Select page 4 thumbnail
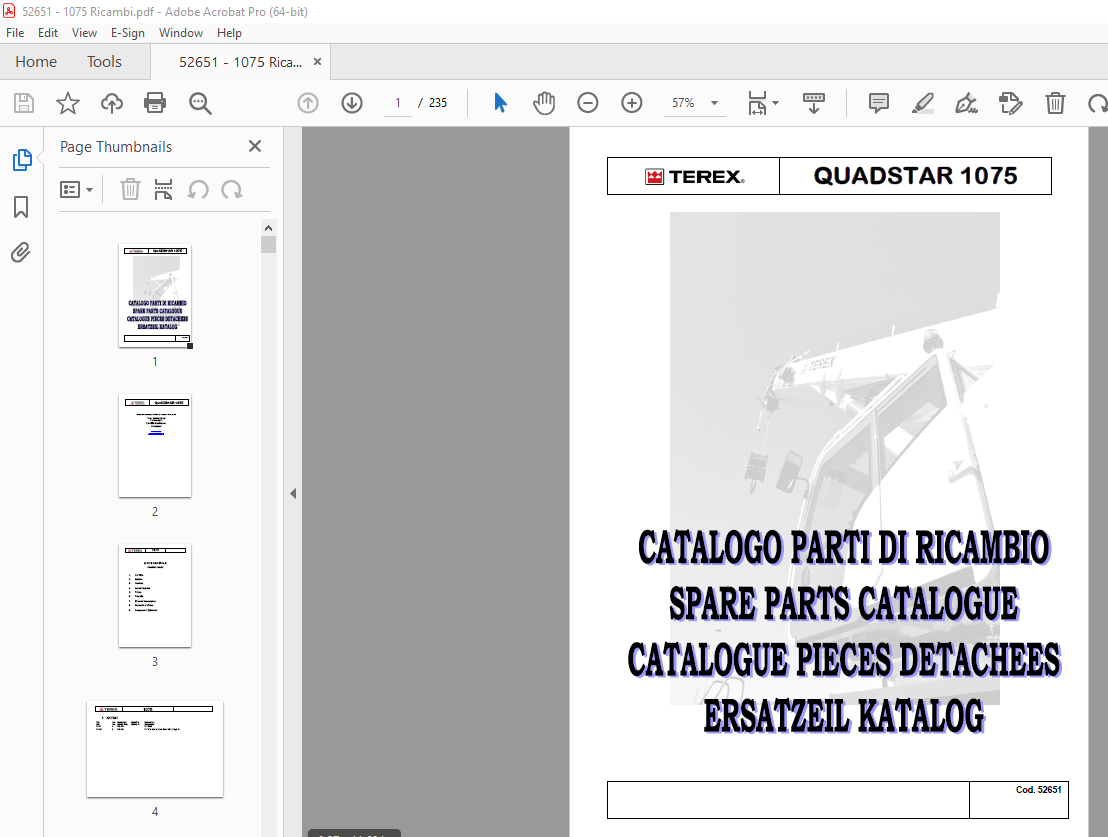This screenshot has height=837, width=1108. [x=155, y=749]
